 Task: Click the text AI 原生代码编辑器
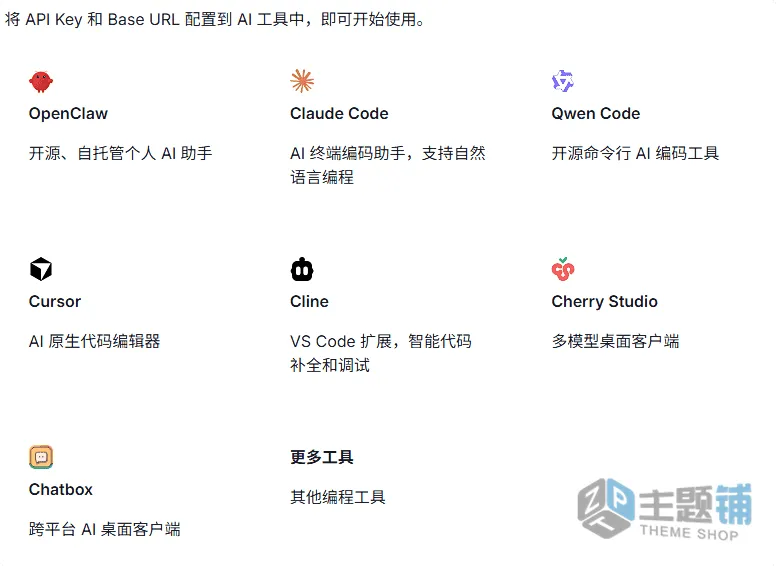point(95,341)
